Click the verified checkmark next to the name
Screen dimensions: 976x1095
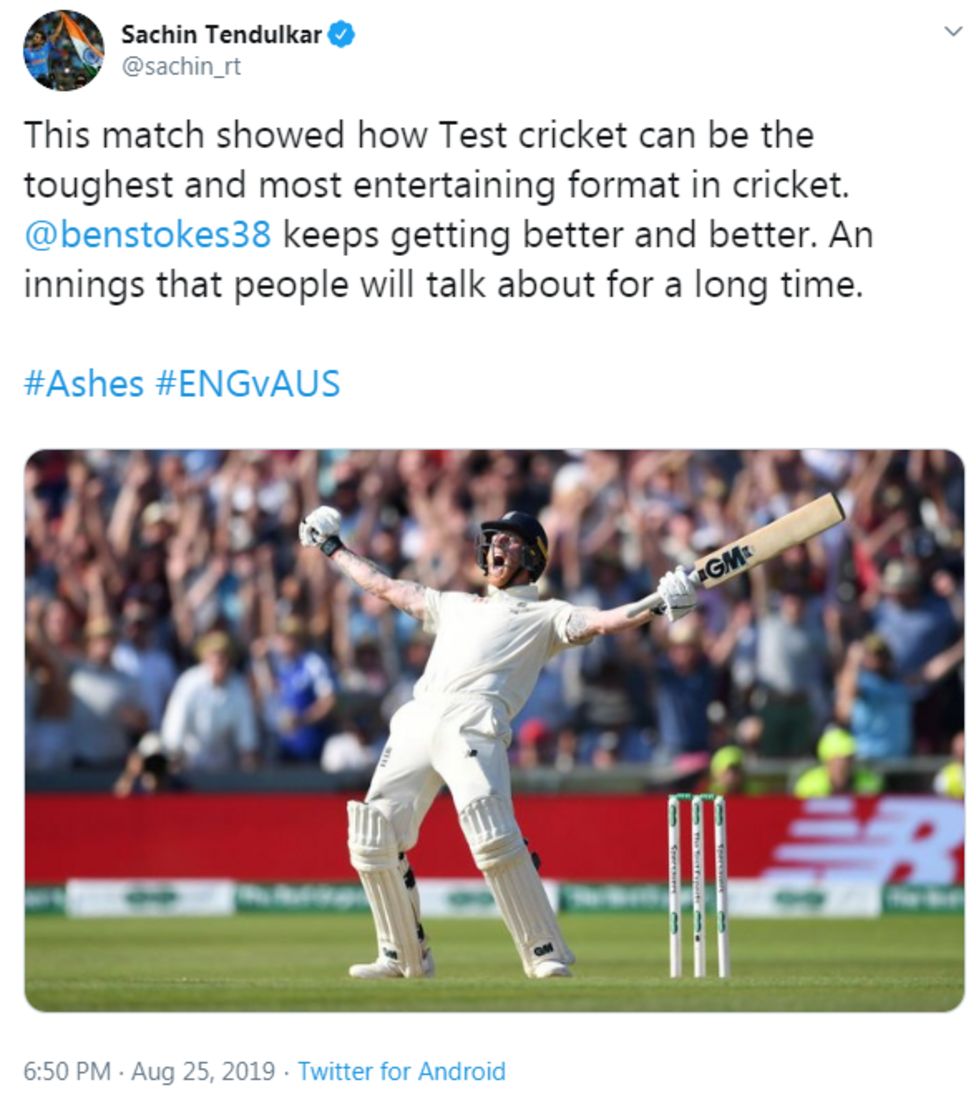(x=343, y=31)
